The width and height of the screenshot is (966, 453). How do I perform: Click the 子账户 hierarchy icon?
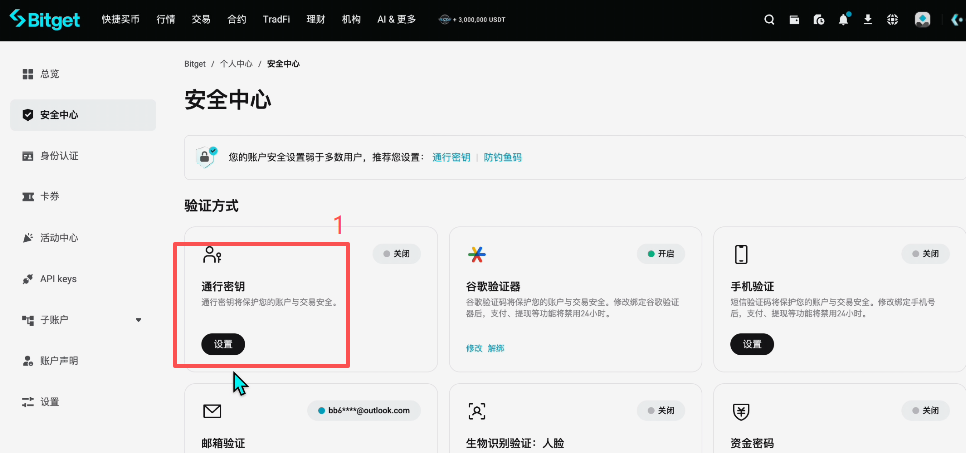pyautogui.click(x=28, y=320)
